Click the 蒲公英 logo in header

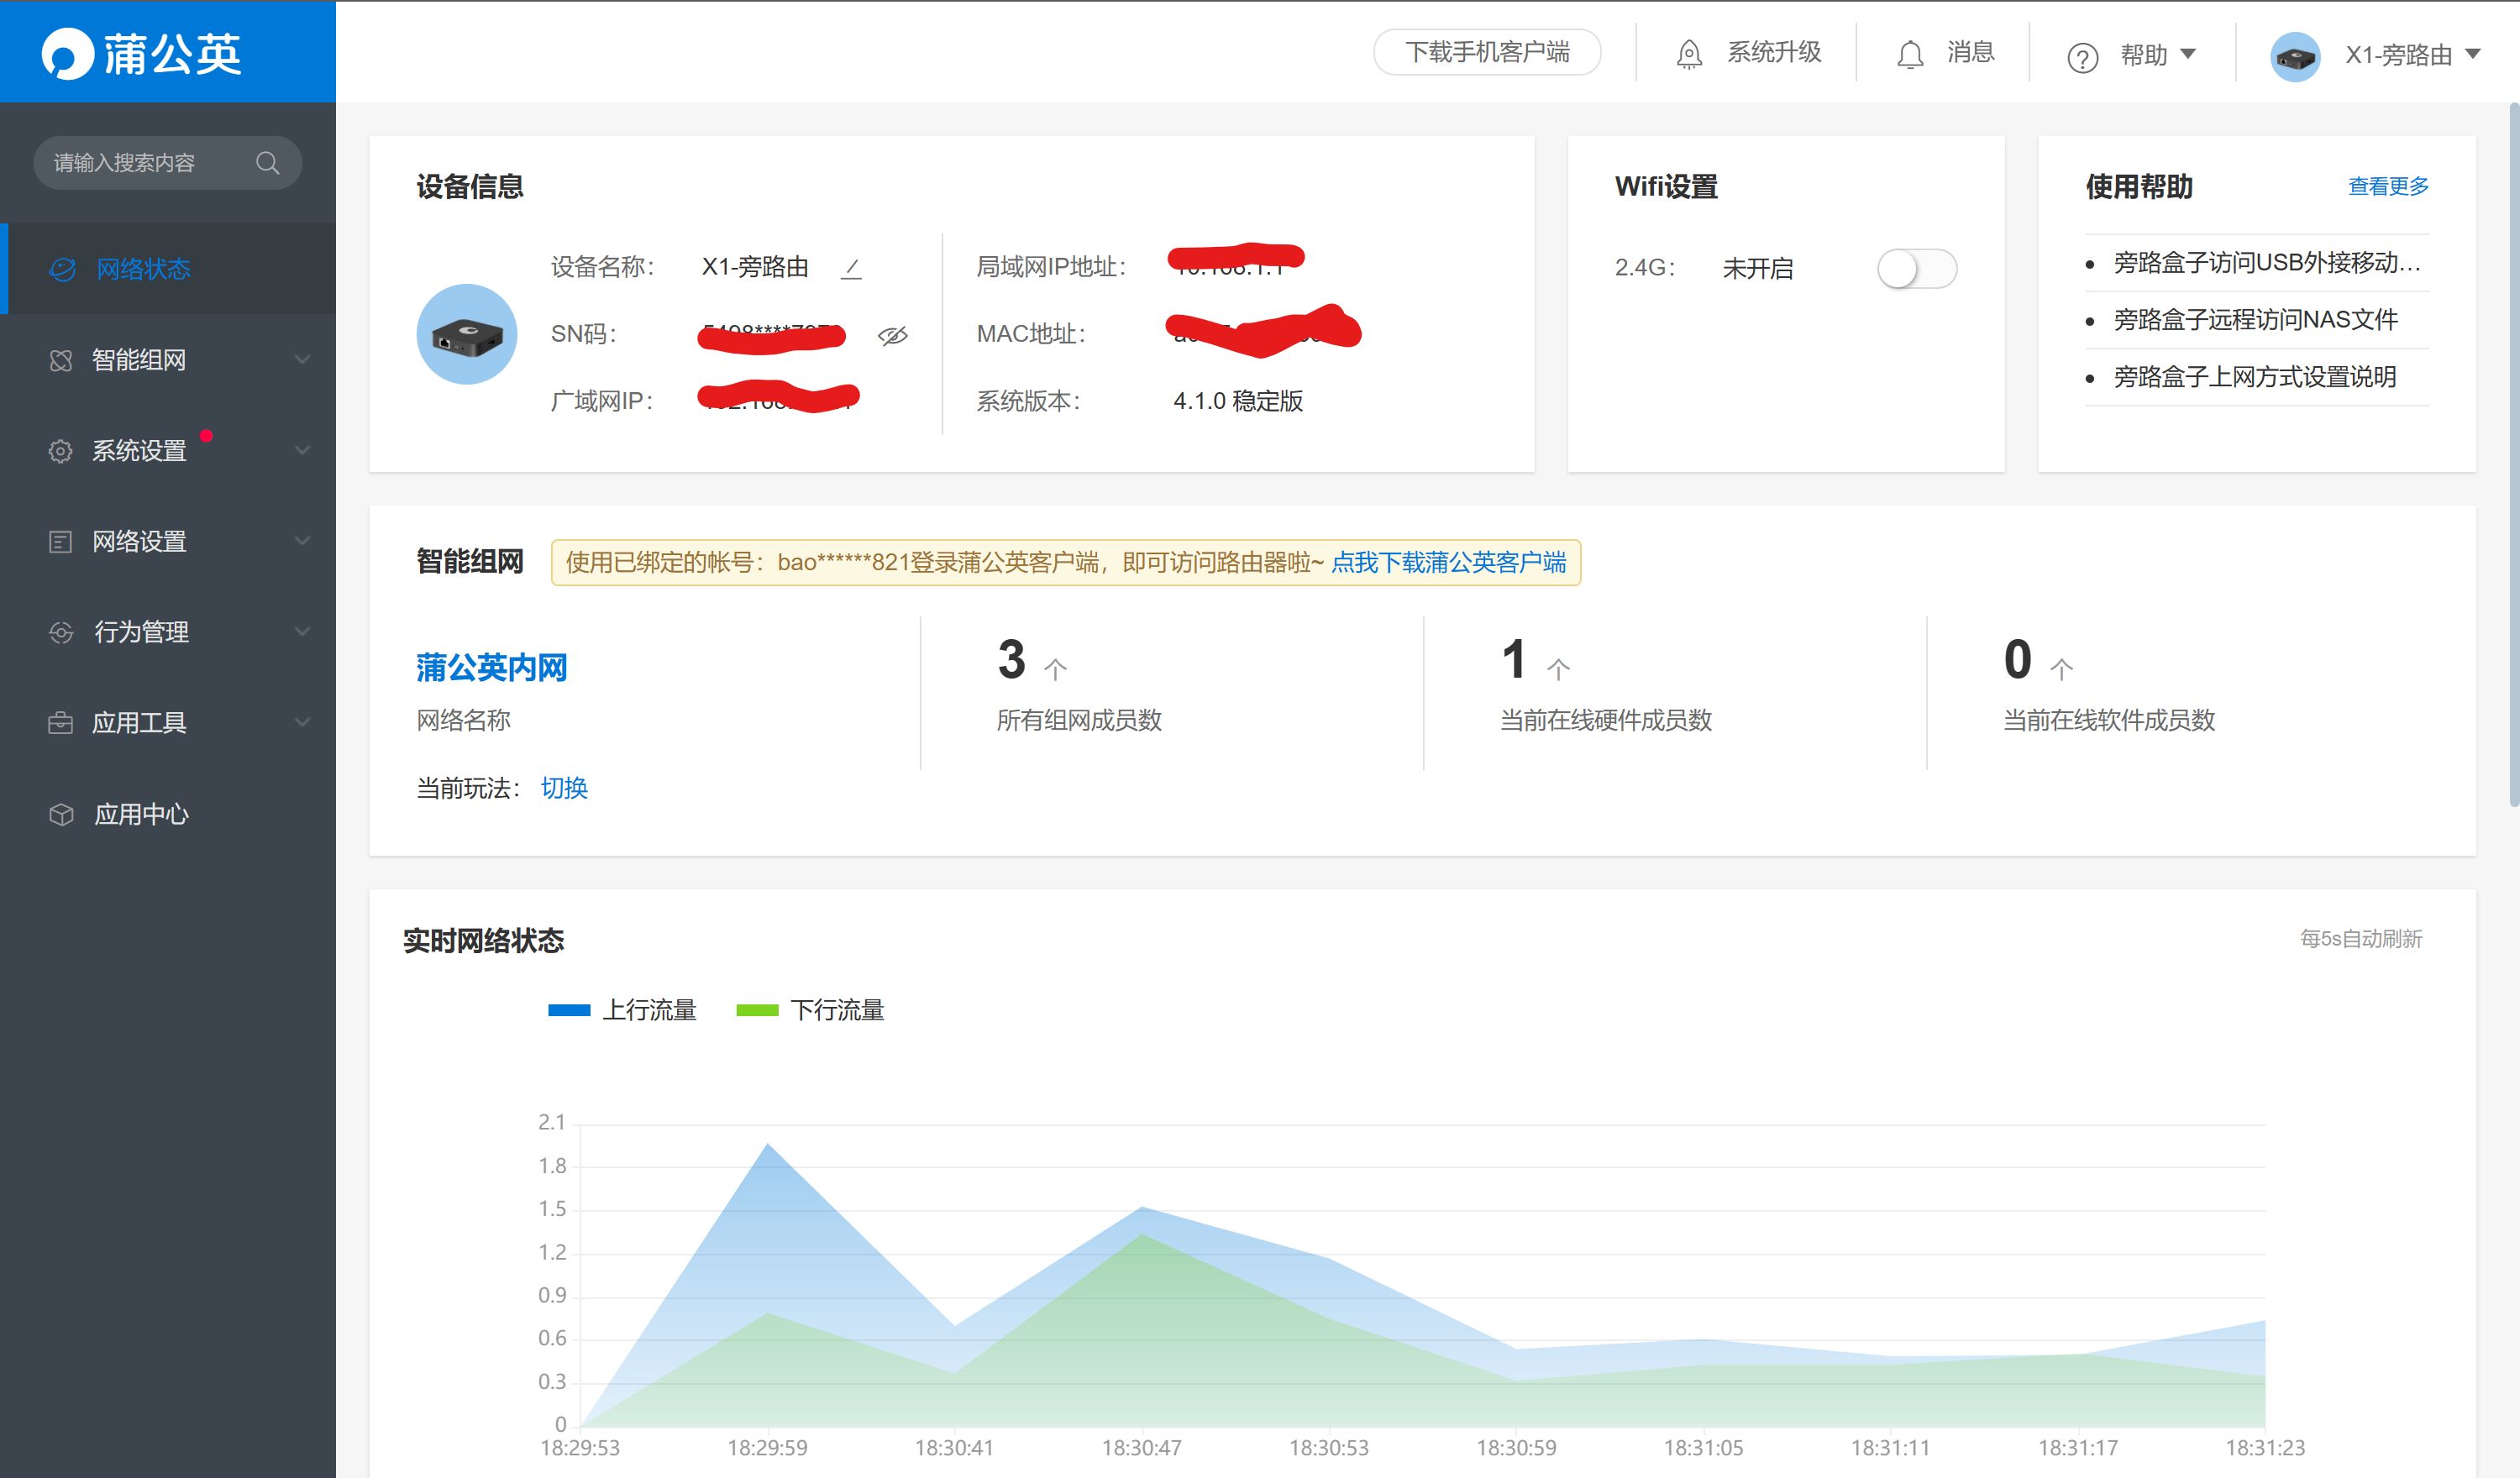tap(141, 53)
